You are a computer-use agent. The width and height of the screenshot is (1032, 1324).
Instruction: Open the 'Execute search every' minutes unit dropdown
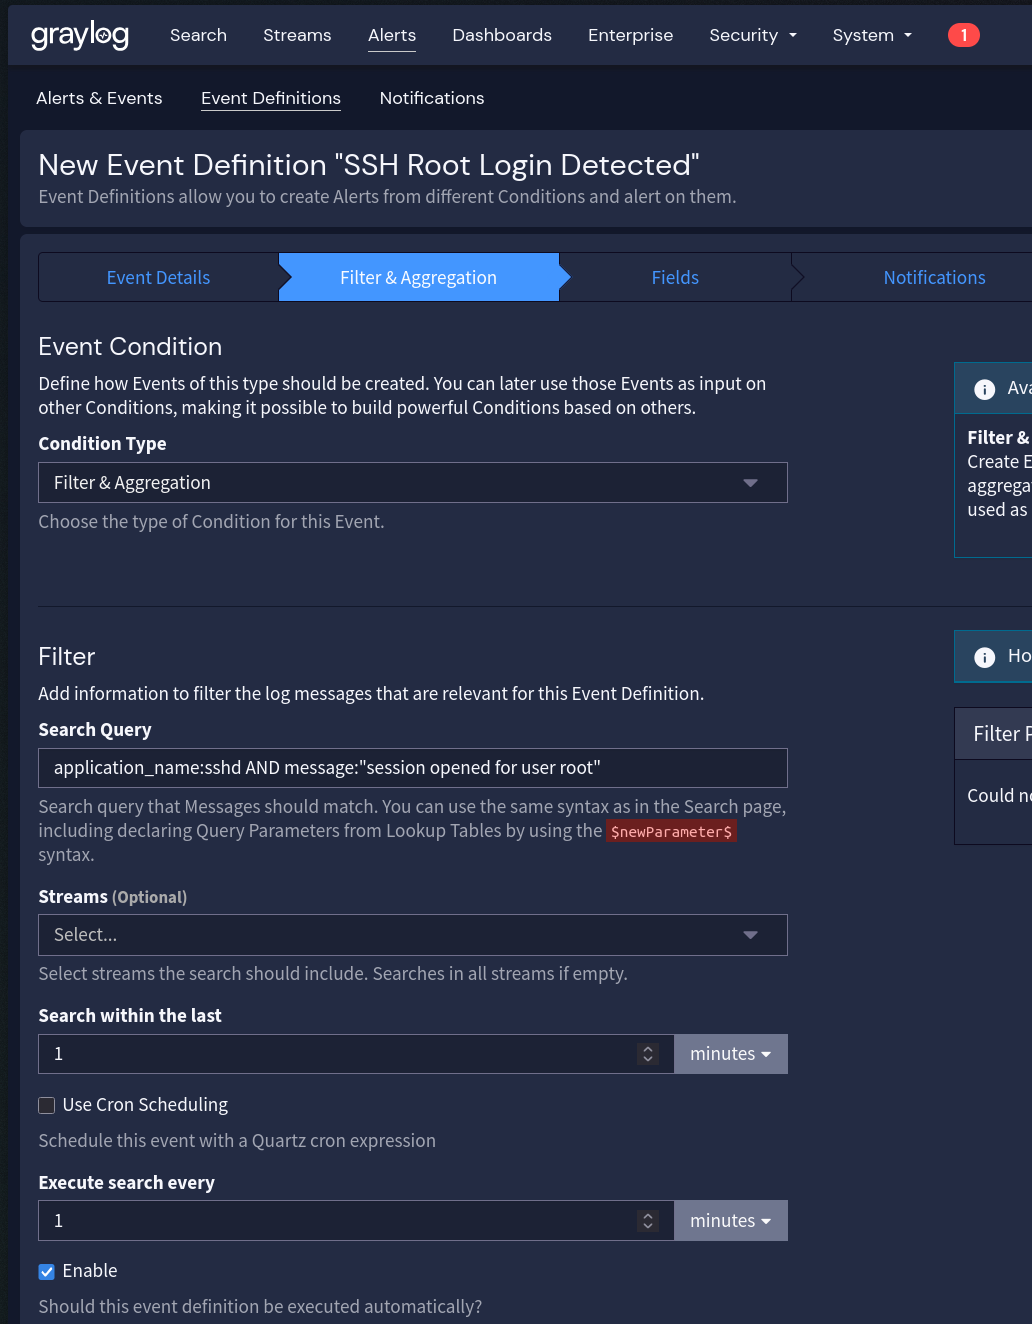(730, 1221)
